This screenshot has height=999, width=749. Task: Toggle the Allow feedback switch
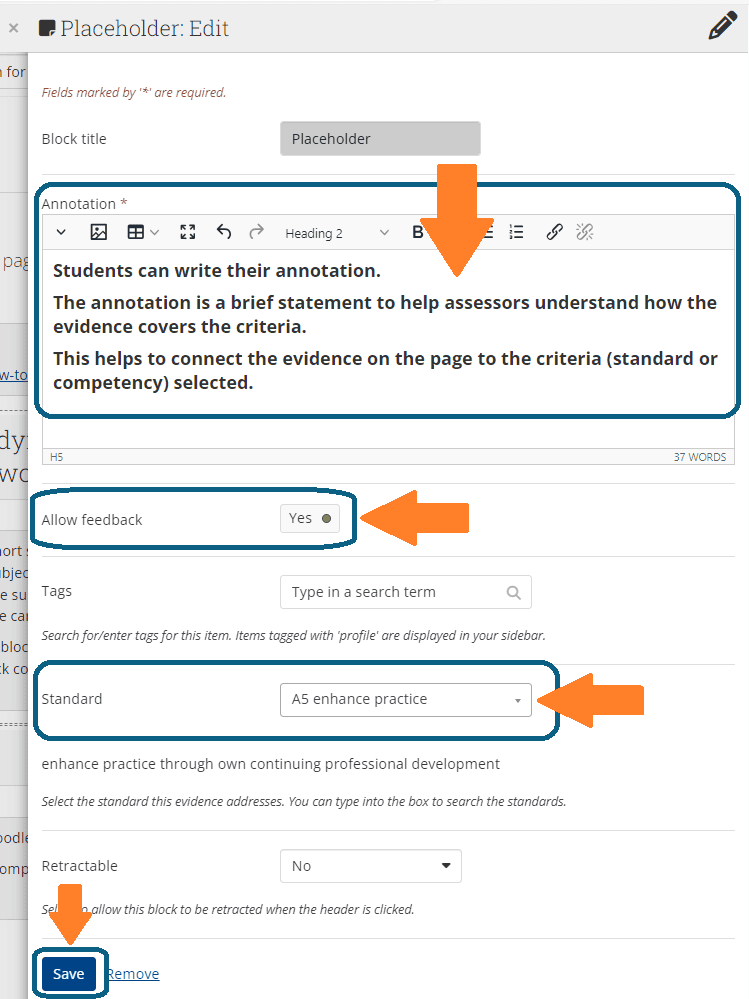(310, 519)
